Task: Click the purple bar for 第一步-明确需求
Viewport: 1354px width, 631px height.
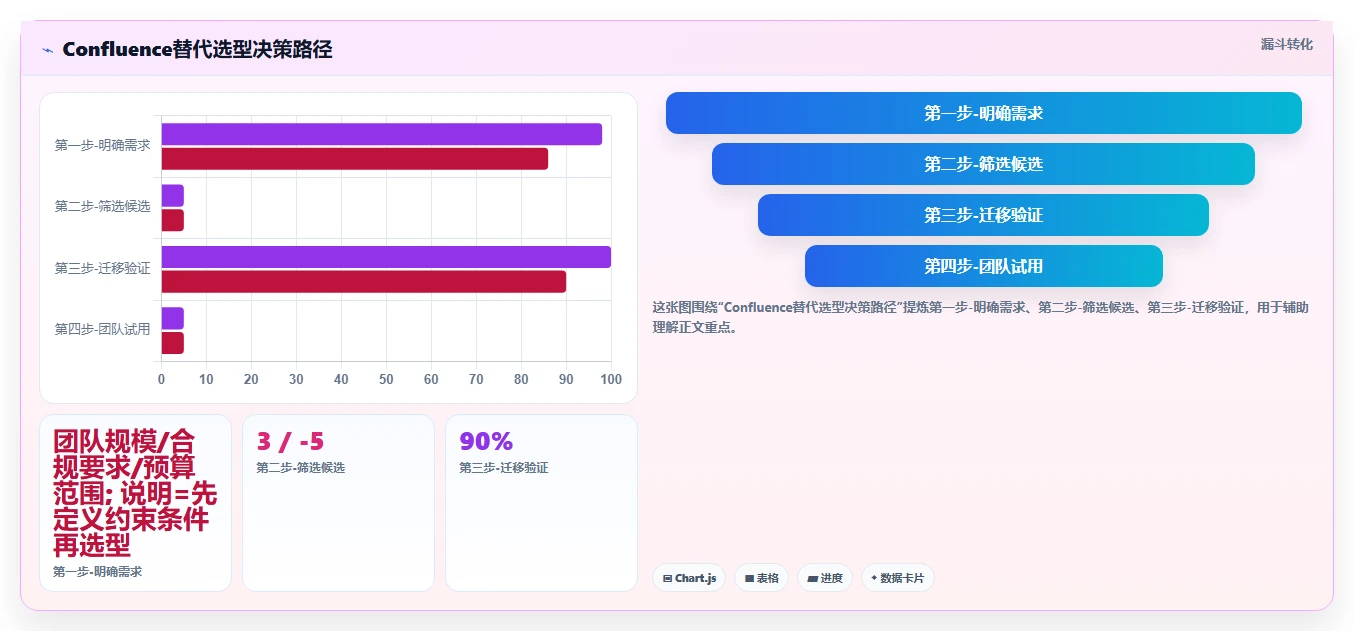Action: pyautogui.click(x=381, y=134)
